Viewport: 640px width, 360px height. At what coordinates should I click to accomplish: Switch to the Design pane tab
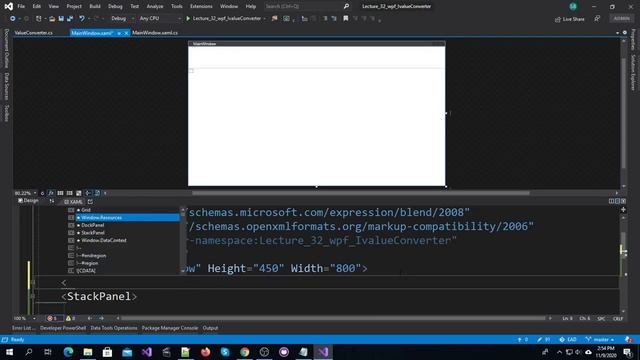(28, 201)
